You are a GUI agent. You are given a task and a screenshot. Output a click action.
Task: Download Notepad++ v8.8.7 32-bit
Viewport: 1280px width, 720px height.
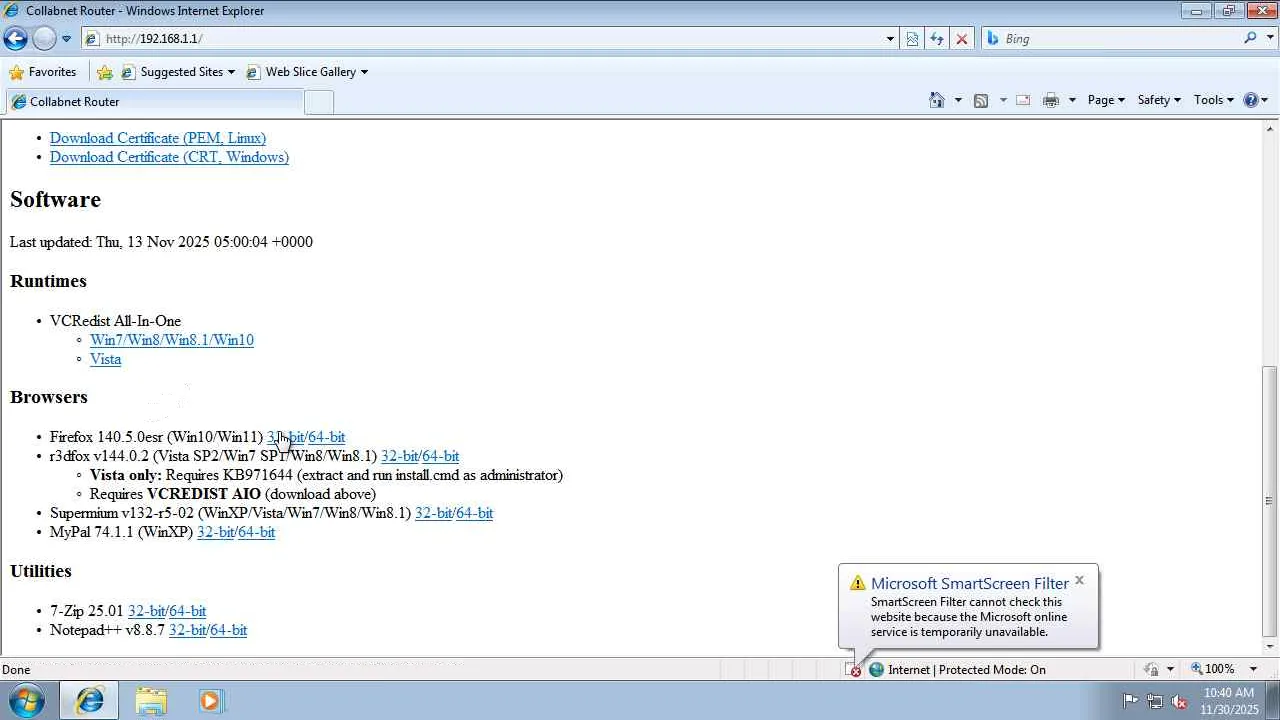(x=188, y=630)
